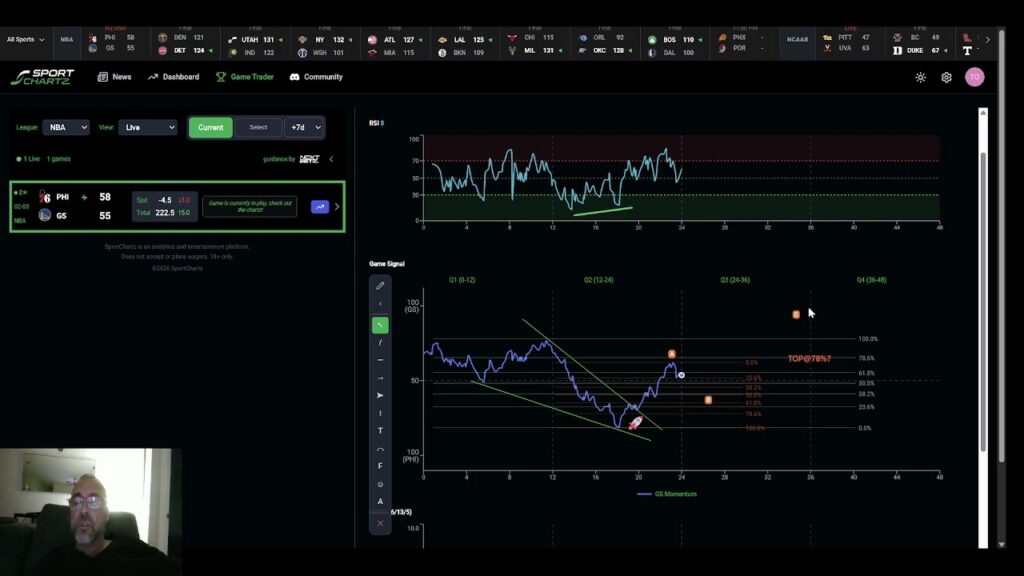Open the Community menu item
Screen dimensions: 1024x576
316,77
